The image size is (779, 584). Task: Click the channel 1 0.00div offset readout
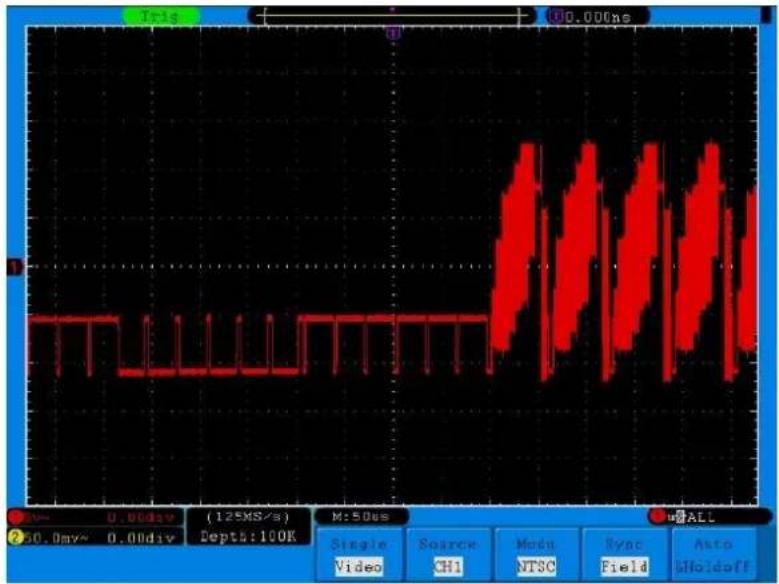(141, 518)
